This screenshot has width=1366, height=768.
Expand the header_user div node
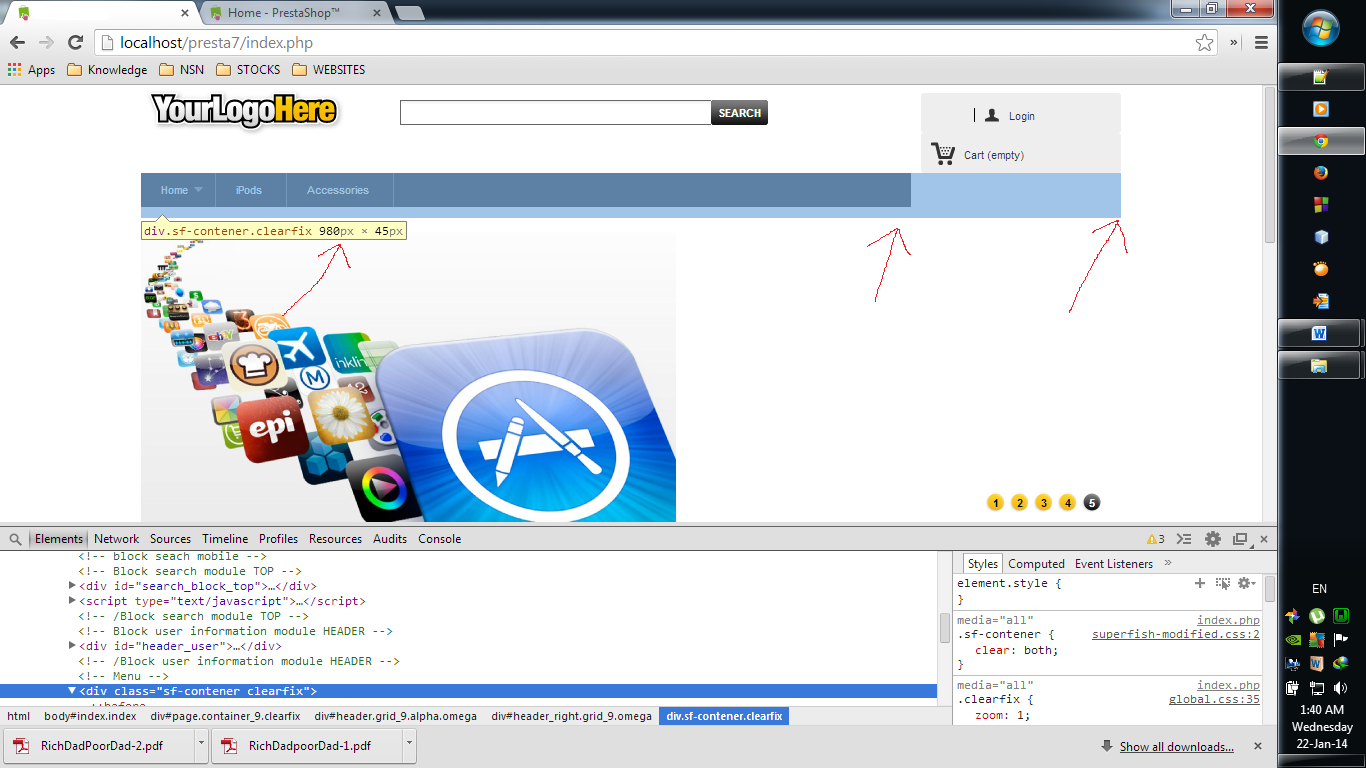pyautogui.click(x=72, y=646)
